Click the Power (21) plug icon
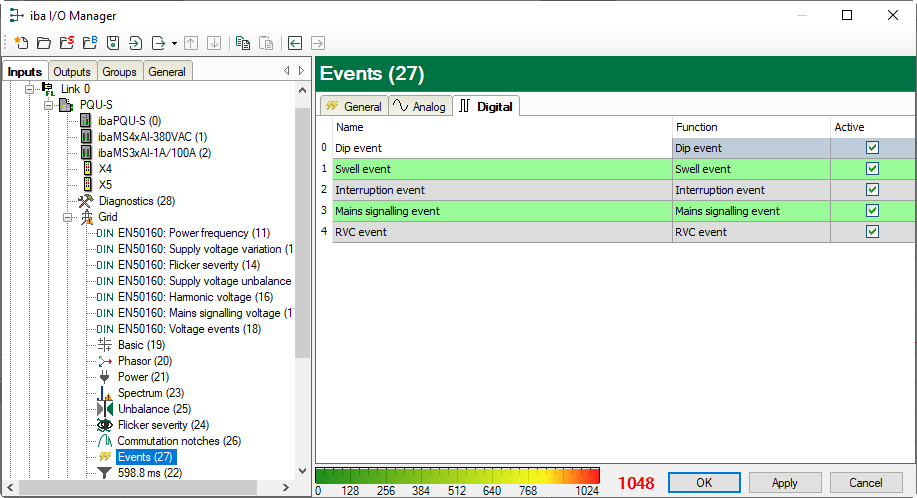Image resolution: width=917 pixels, height=498 pixels. (104, 377)
